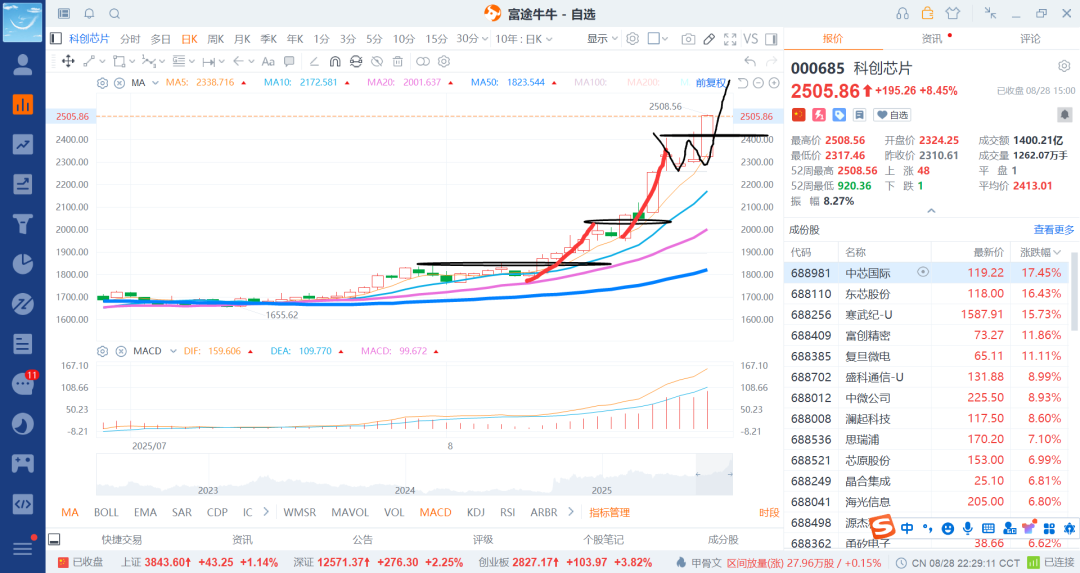Screen dimensions: 1080x573
Task: Enter fullscreen chart view
Action: 730,39
